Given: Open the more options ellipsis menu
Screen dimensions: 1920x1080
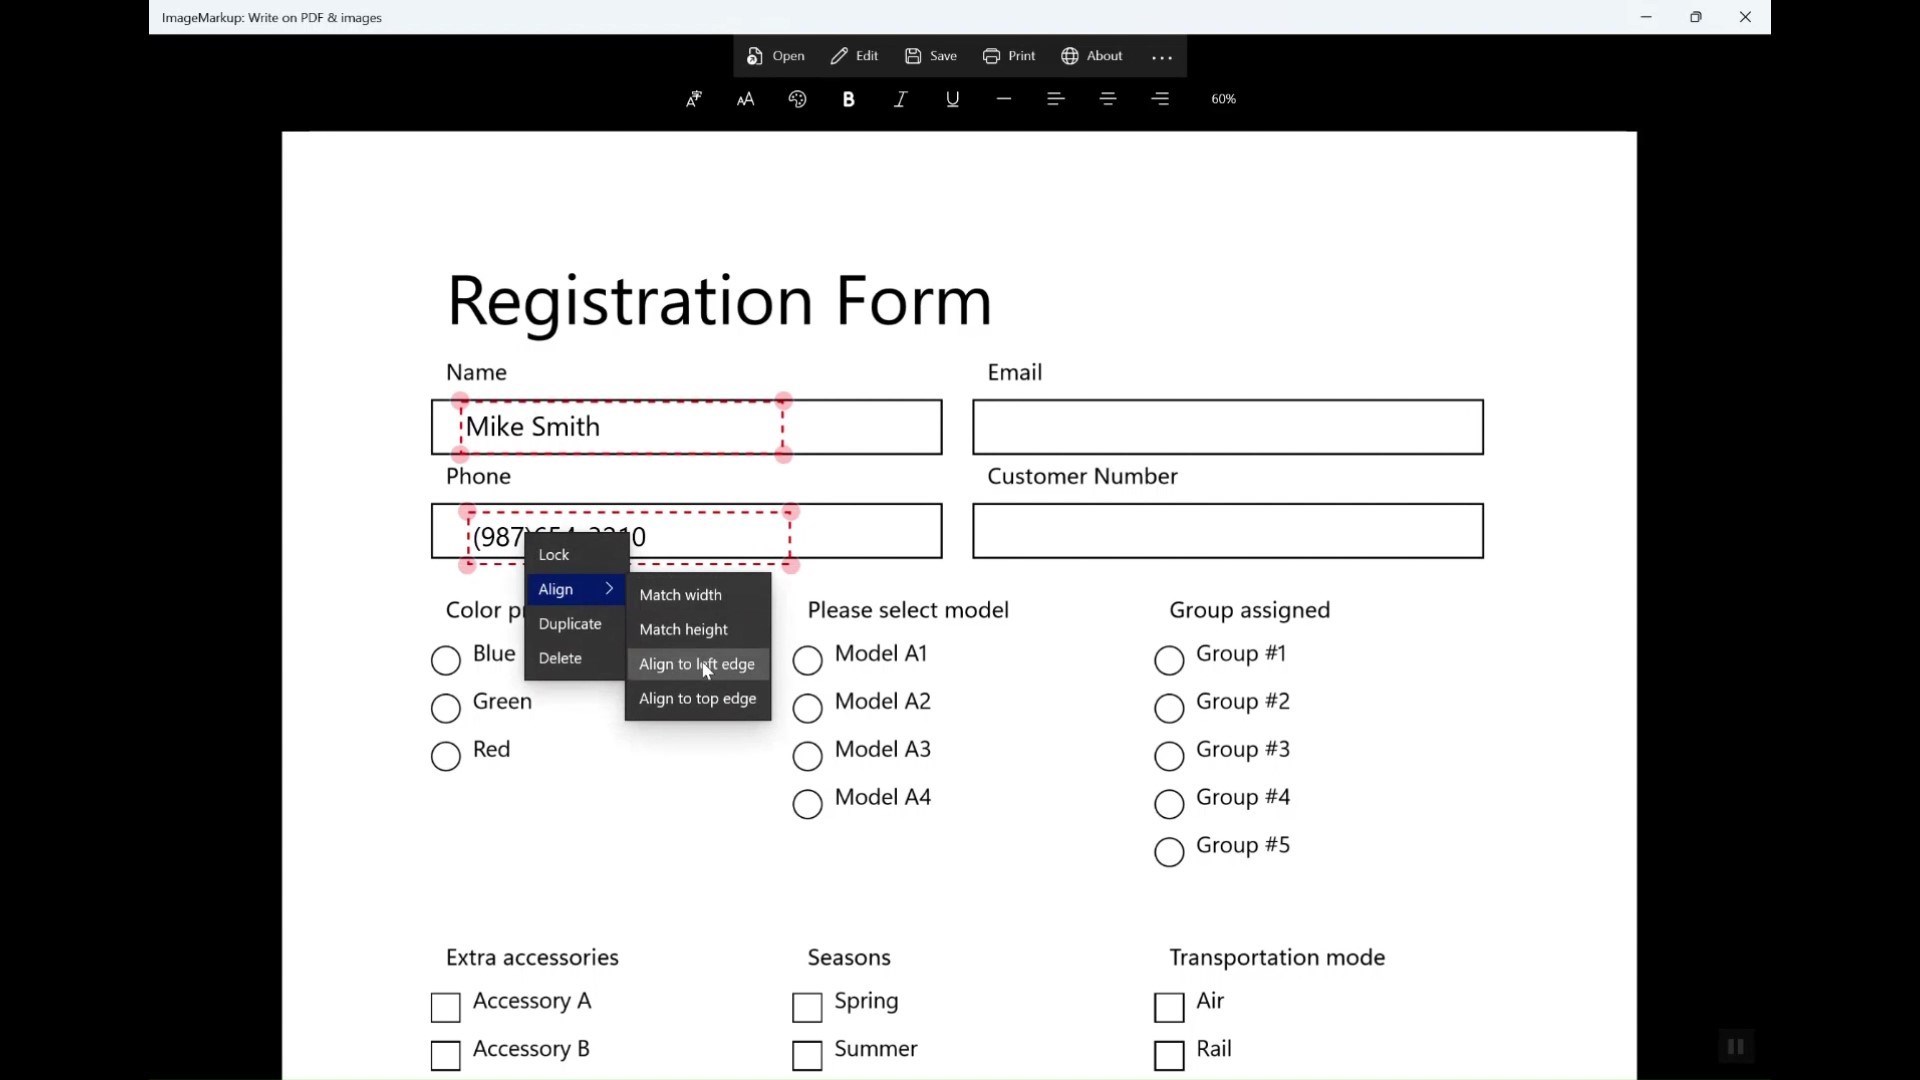Looking at the screenshot, I should click(1161, 57).
